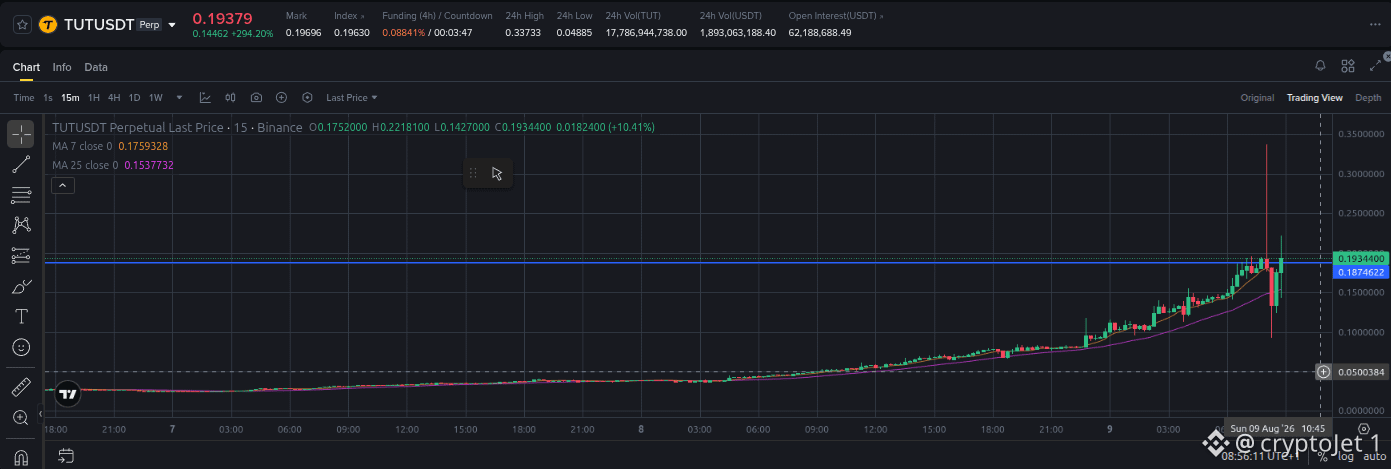Set interval to 1H
Image resolution: width=1391 pixels, height=469 pixels.
[x=94, y=98]
